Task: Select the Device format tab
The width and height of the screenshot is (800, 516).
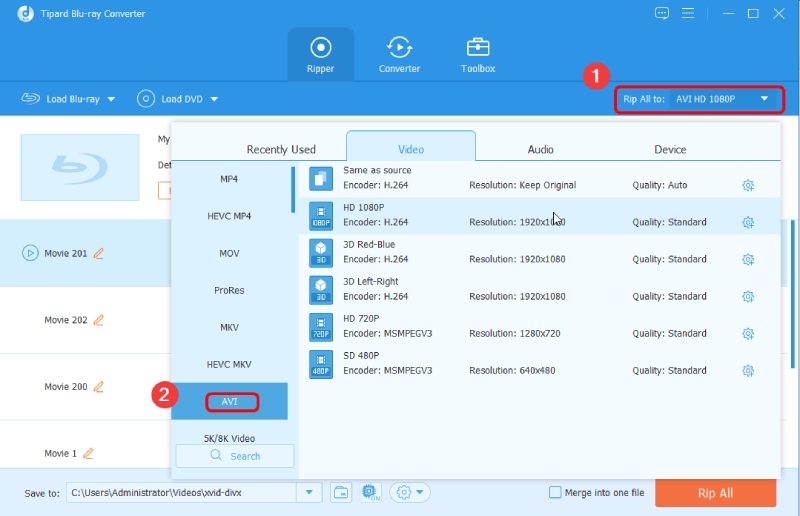Action: tap(670, 150)
